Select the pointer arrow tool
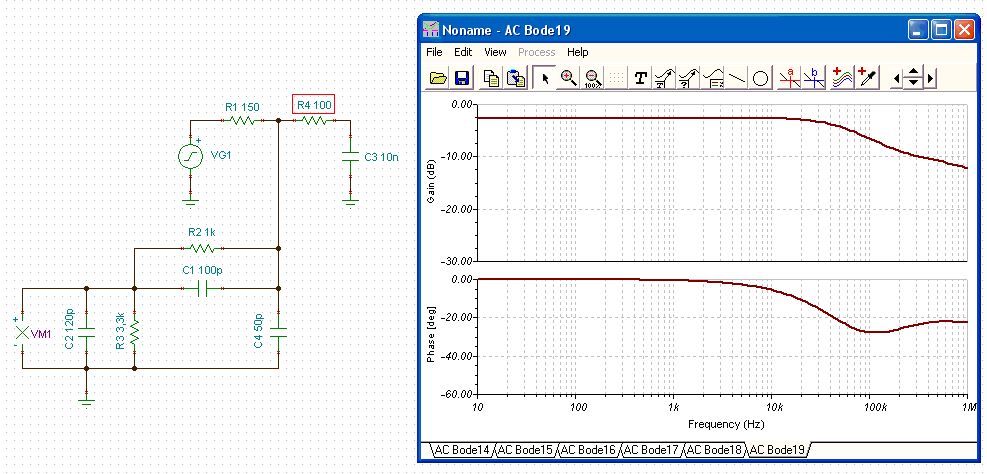The width and height of the screenshot is (987, 474). click(x=545, y=78)
